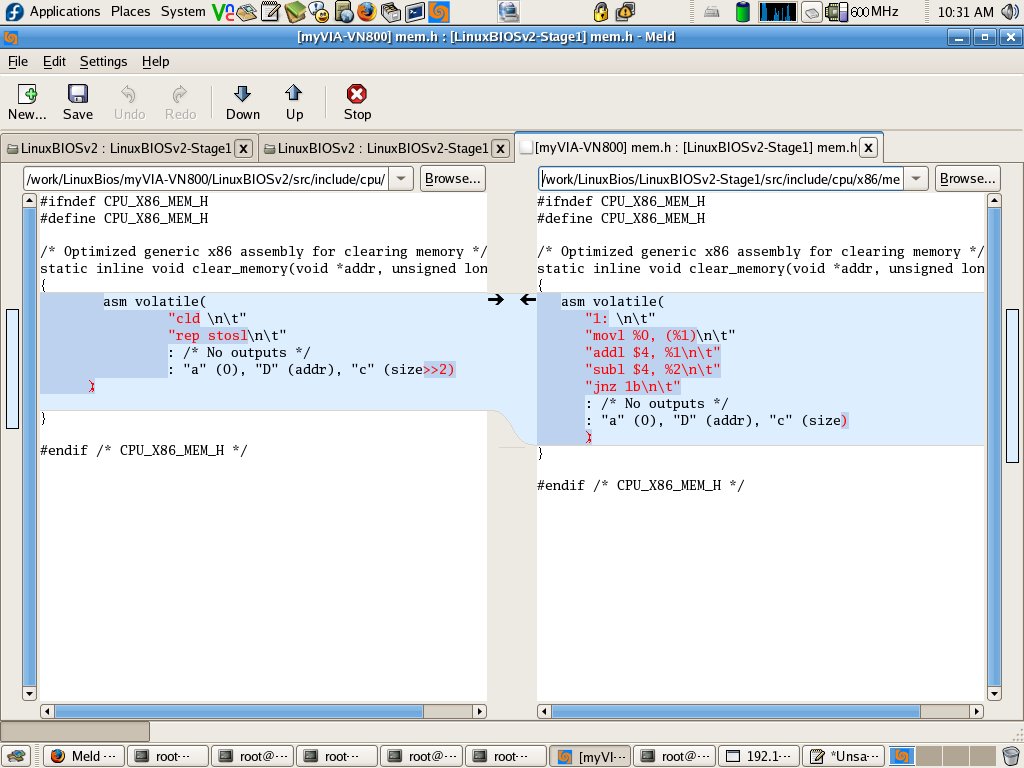
Task: Launch VNC viewer from top panel
Action: point(222,12)
